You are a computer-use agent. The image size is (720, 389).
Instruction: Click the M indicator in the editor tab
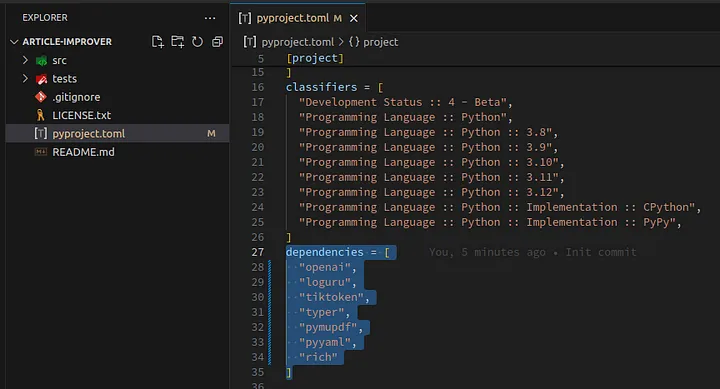pos(338,18)
